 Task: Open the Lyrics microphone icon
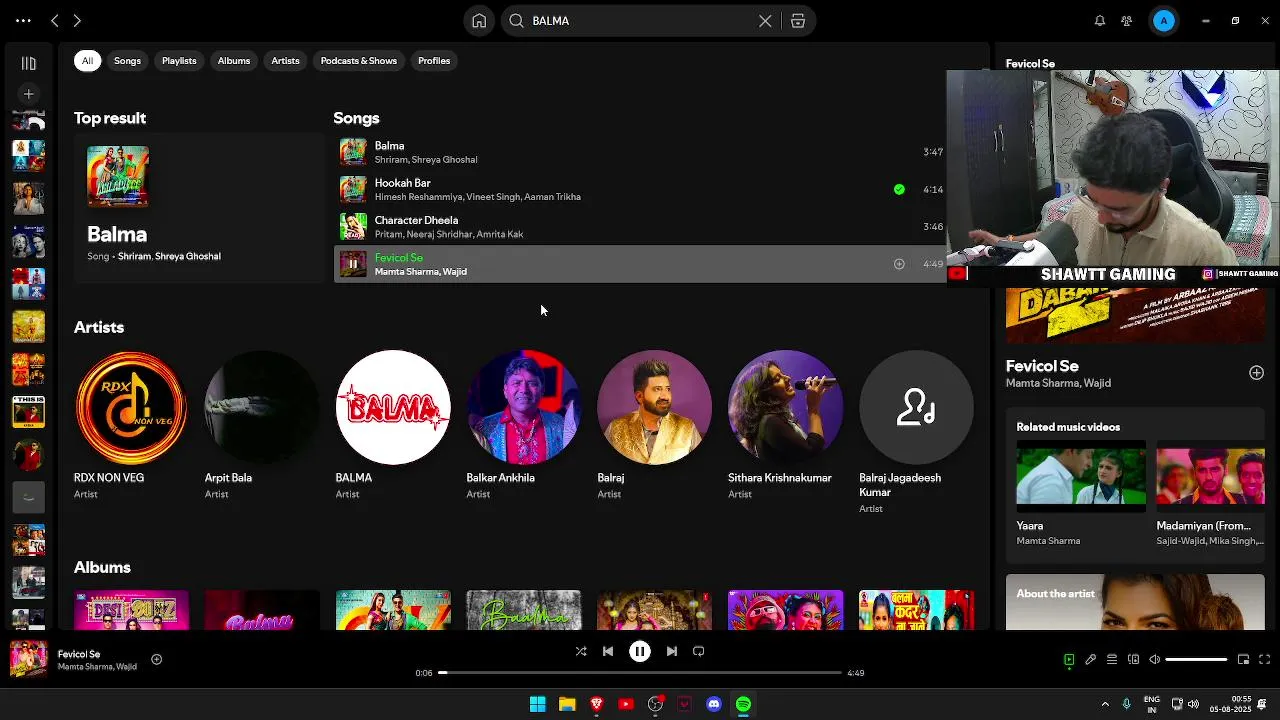(1091, 659)
